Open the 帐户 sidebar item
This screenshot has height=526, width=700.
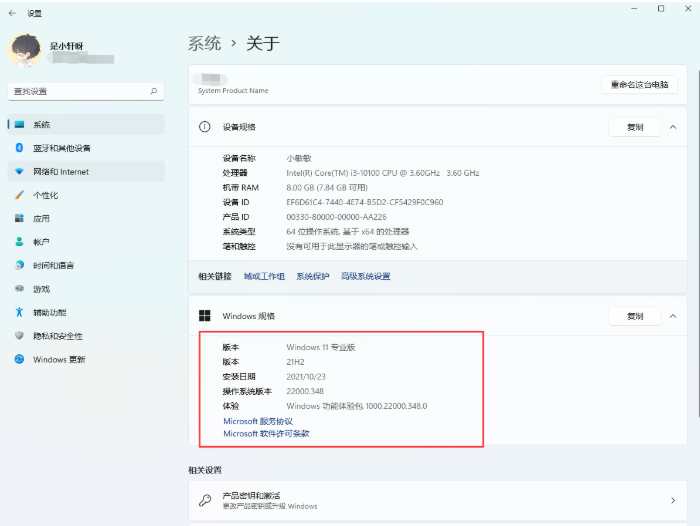click(86, 242)
